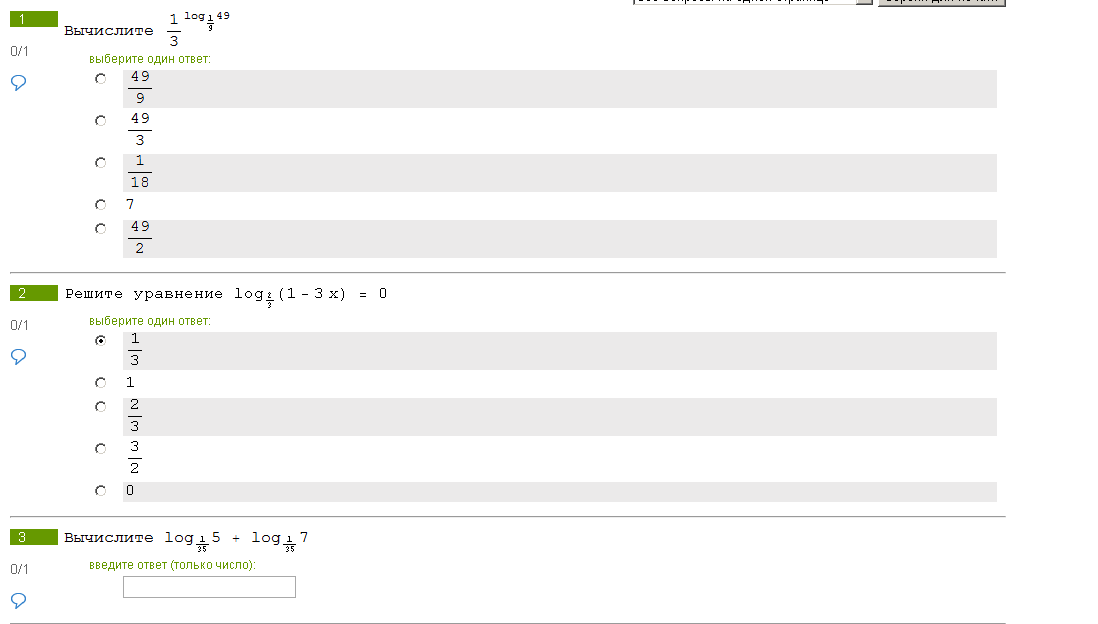Viewport: 1098px width, 624px height.
Task: Click the comment bubble icon for question 3
Action: click(18, 600)
